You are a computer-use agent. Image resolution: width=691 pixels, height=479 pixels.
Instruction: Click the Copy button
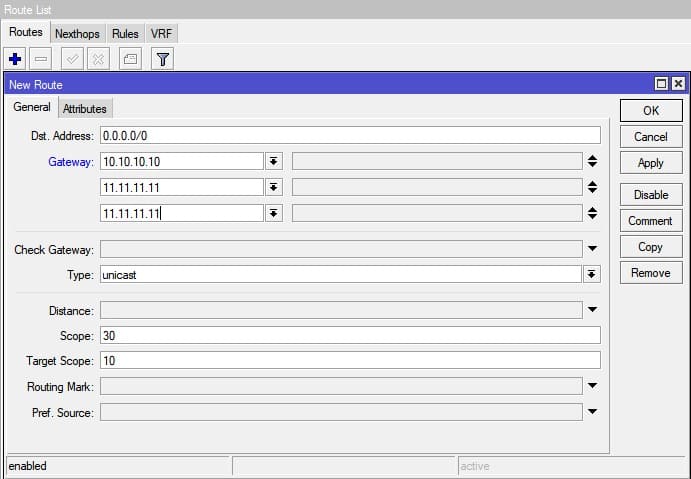651,247
